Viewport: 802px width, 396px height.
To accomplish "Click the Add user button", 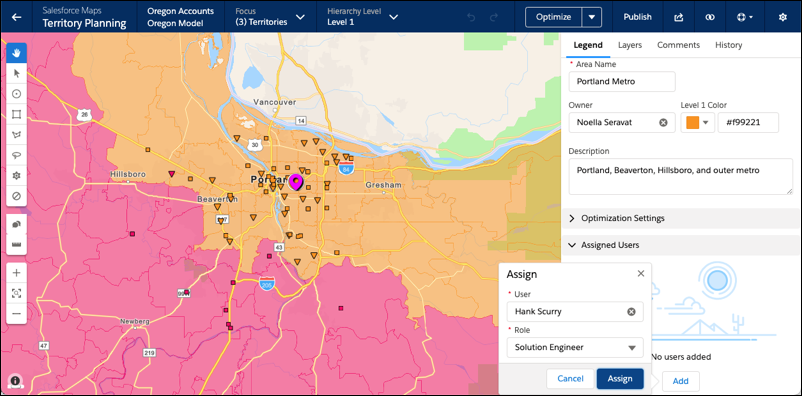I will pos(680,381).
